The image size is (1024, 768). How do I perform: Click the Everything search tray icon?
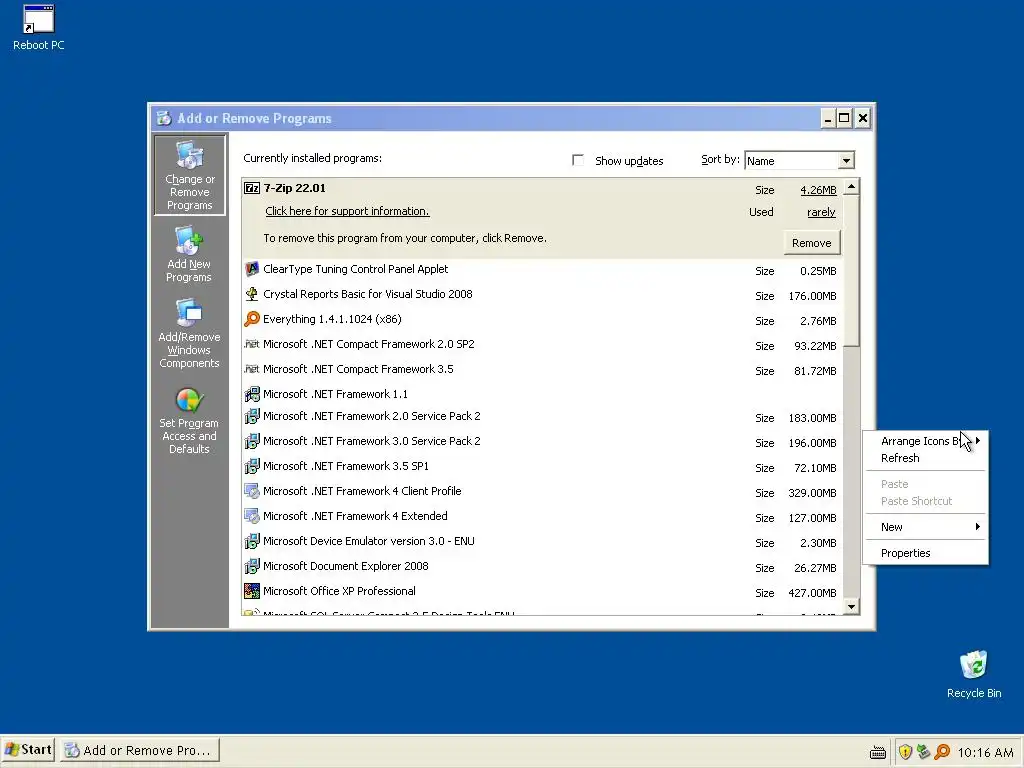click(x=941, y=752)
